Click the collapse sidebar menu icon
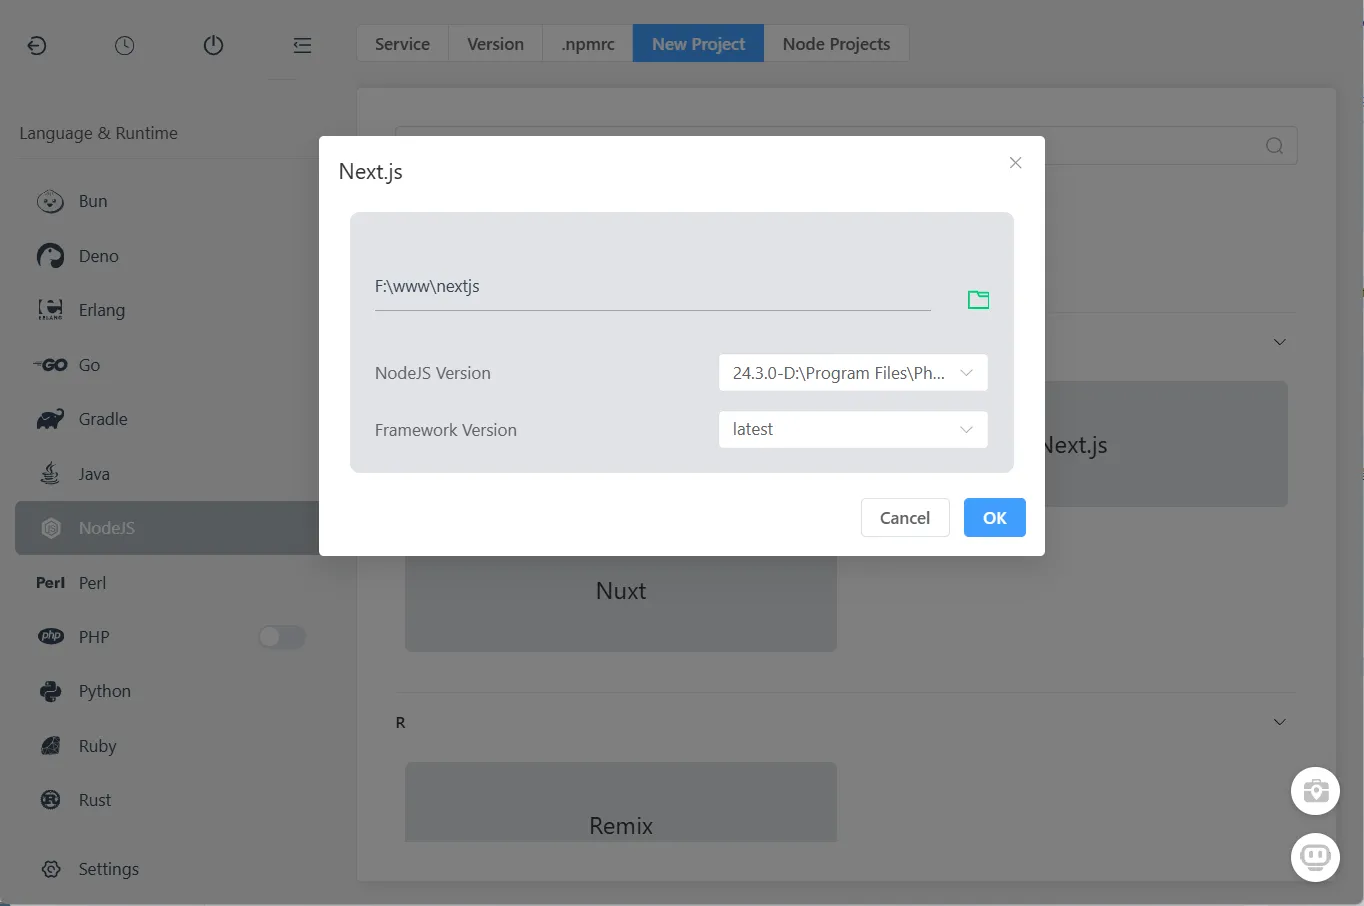 coord(302,45)
